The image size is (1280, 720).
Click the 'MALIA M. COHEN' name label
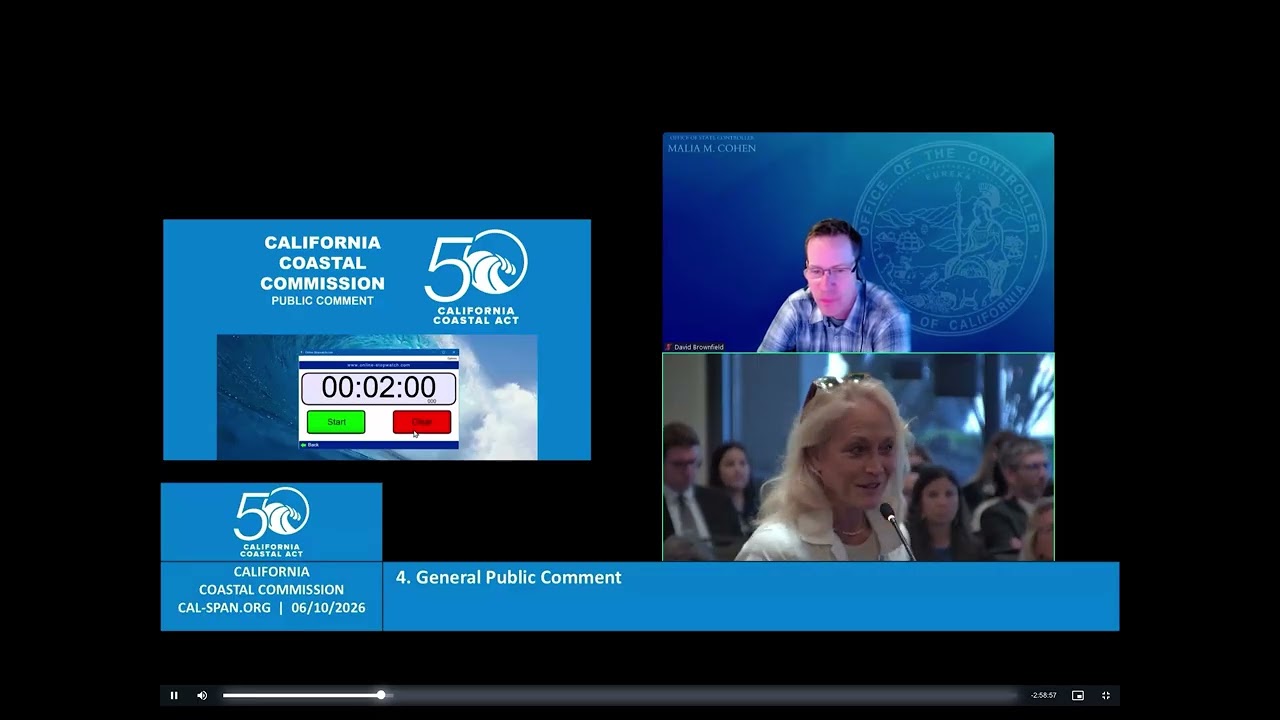coord(712,149)
